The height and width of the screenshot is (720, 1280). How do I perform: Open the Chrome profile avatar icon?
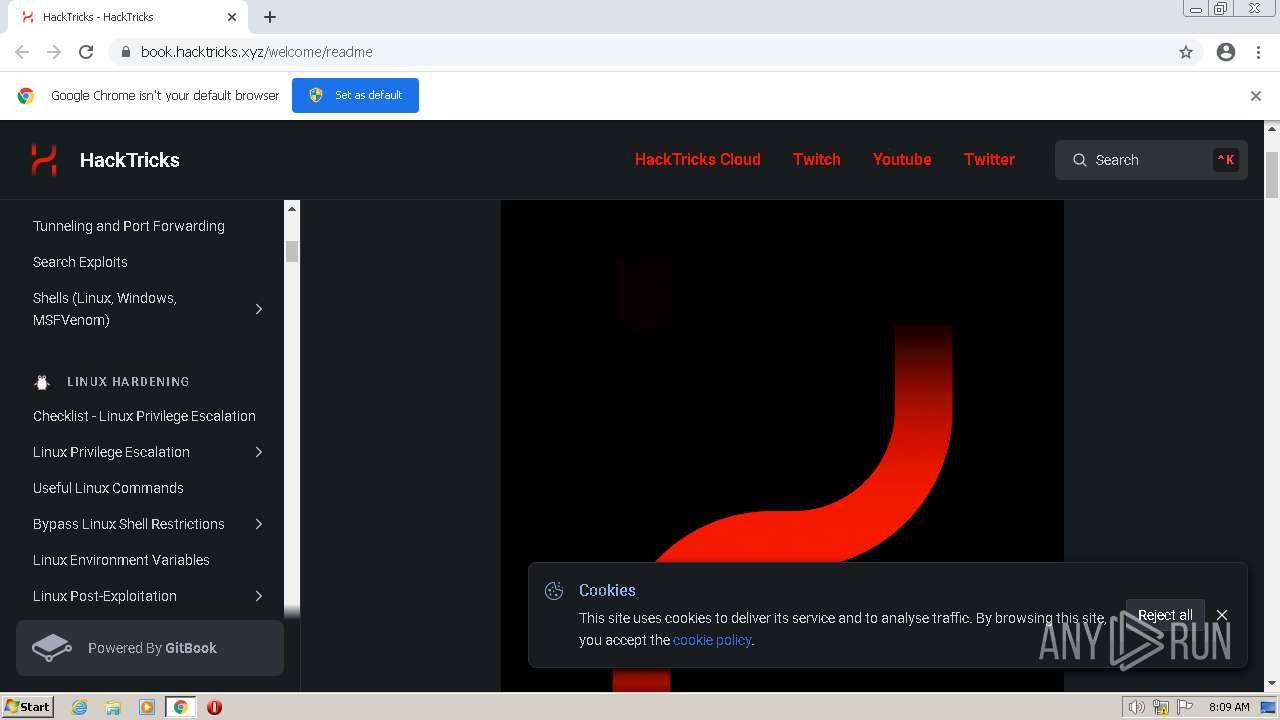tap(1226, 52)
